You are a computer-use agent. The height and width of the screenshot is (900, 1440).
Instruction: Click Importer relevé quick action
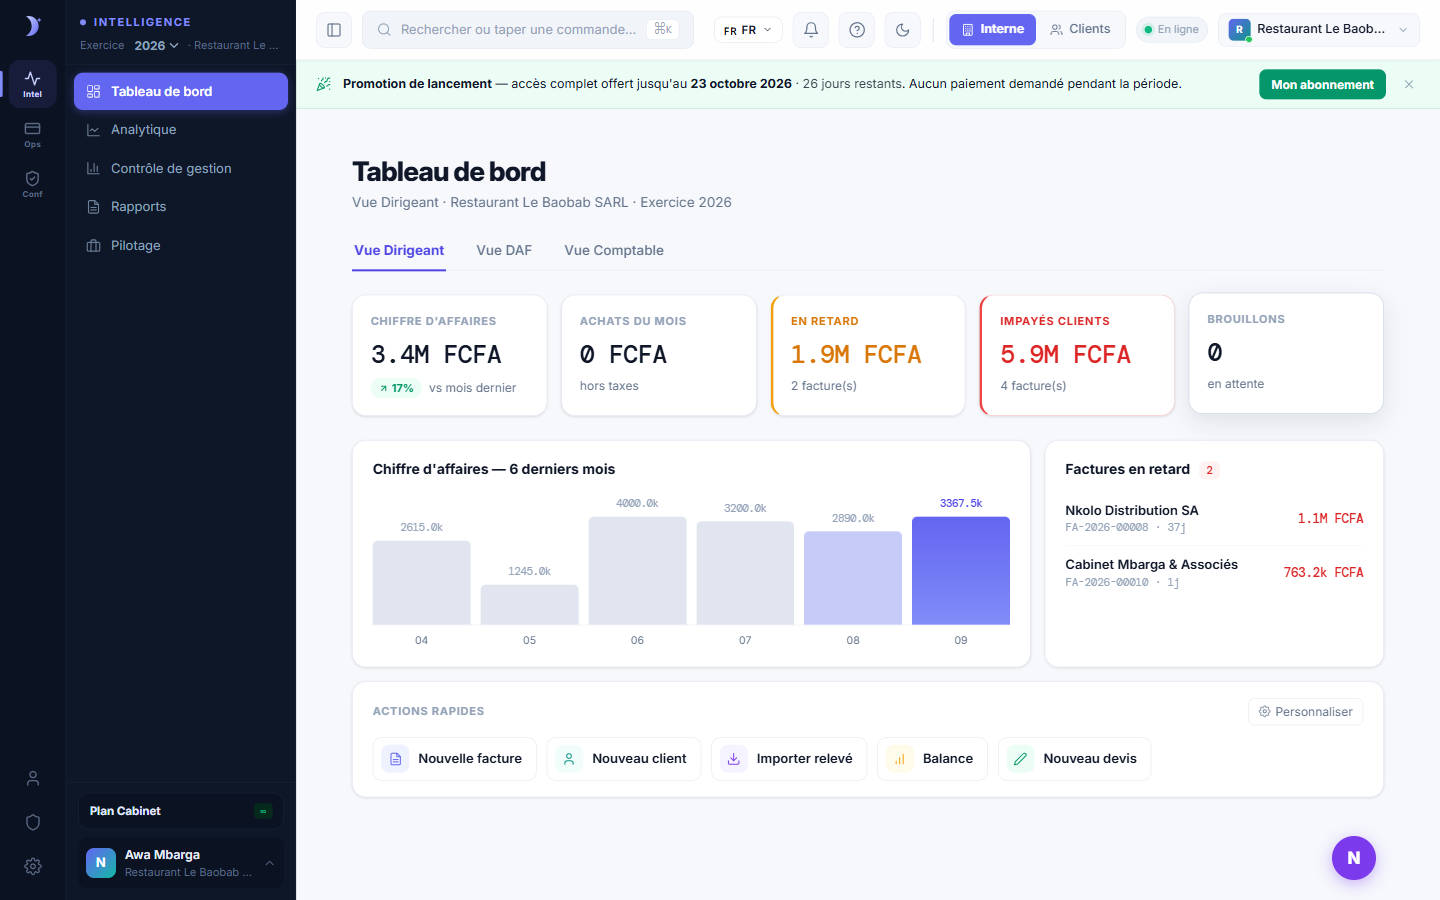789,759
